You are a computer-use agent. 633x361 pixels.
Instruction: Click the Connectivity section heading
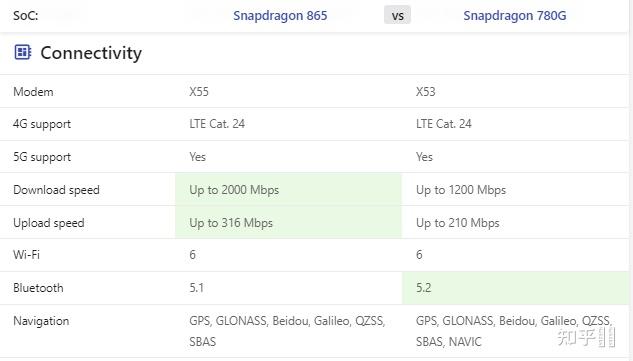pyautogui.click(x=91, y=53)
